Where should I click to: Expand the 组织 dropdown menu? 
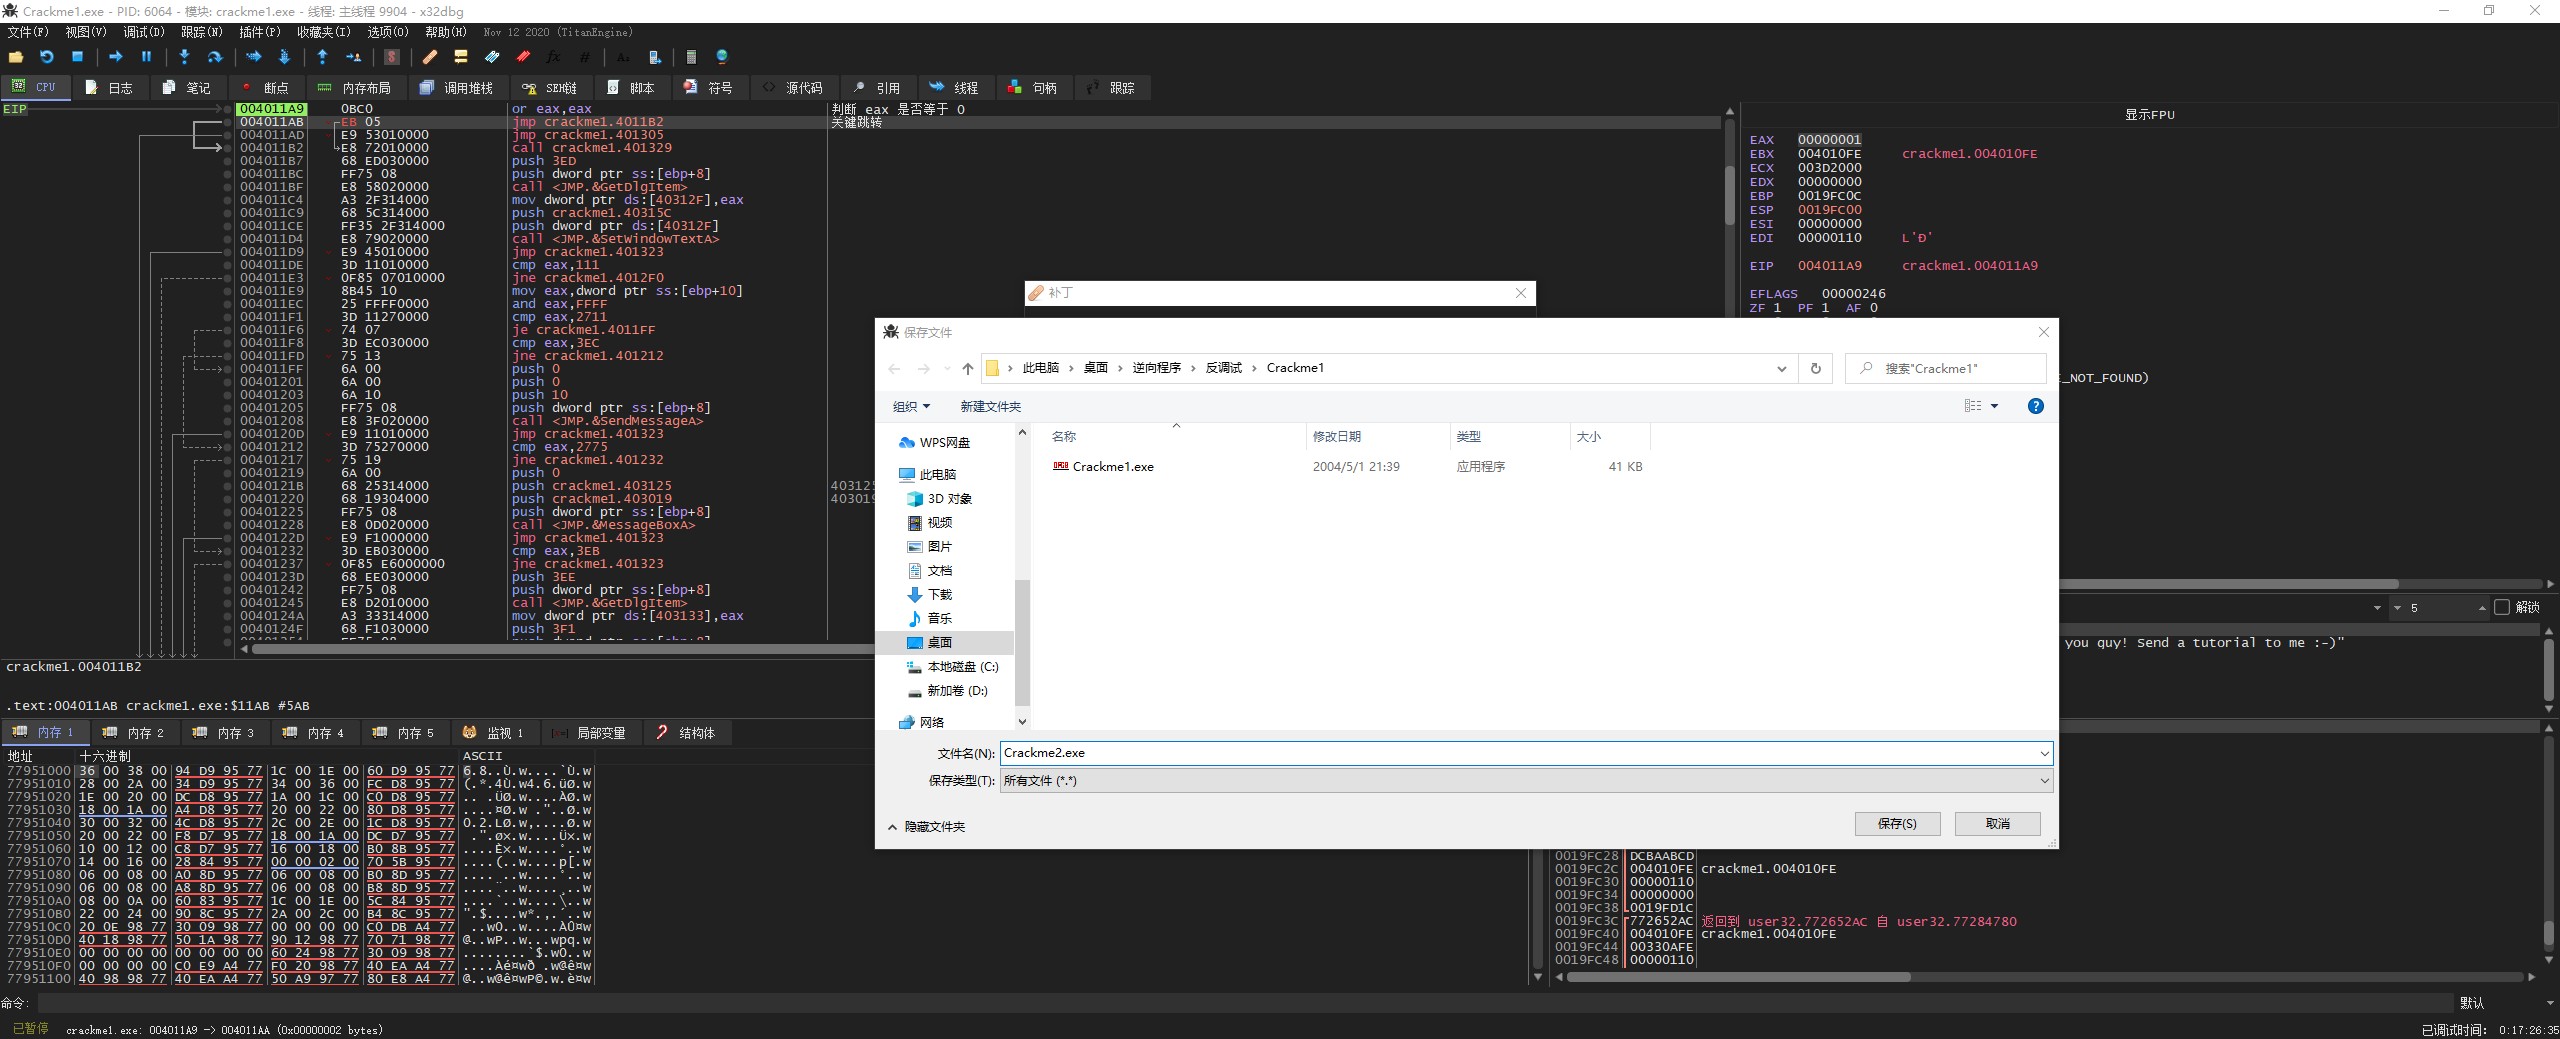tap(911, 407)
